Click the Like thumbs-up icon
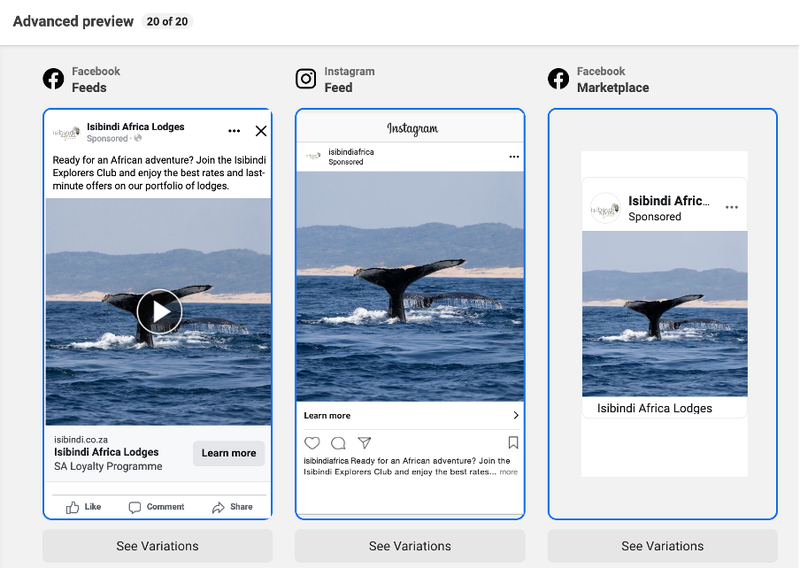Image resolution: width=800 pixels, height=568 pixels. [x=73, y=507]
